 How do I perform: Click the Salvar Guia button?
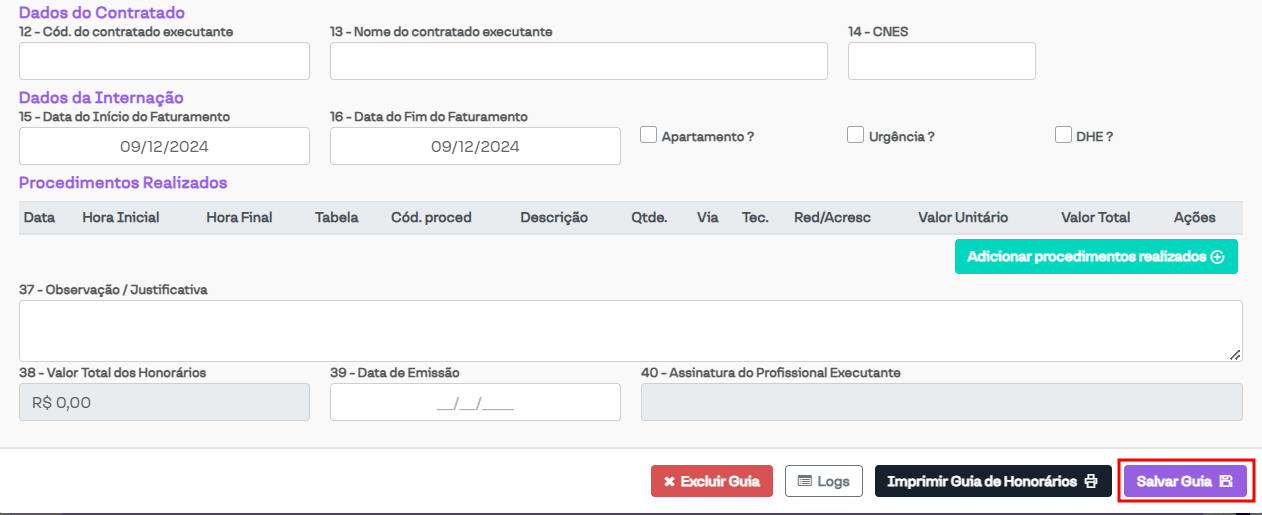[x=1185, y=481]
